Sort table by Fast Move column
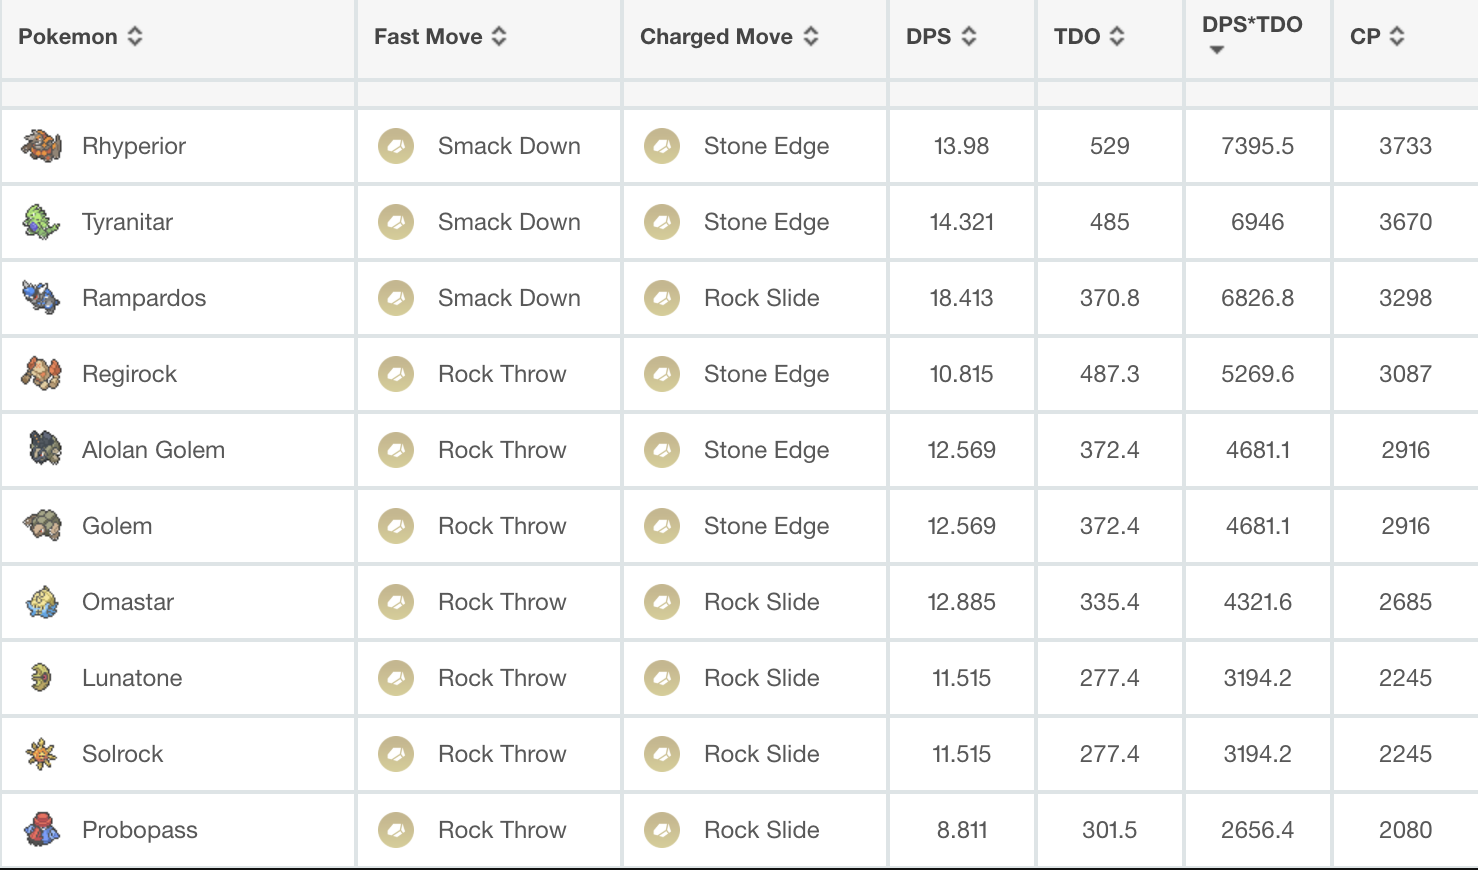The height and width of the screenshot is (870, 1478). (440, 37)
